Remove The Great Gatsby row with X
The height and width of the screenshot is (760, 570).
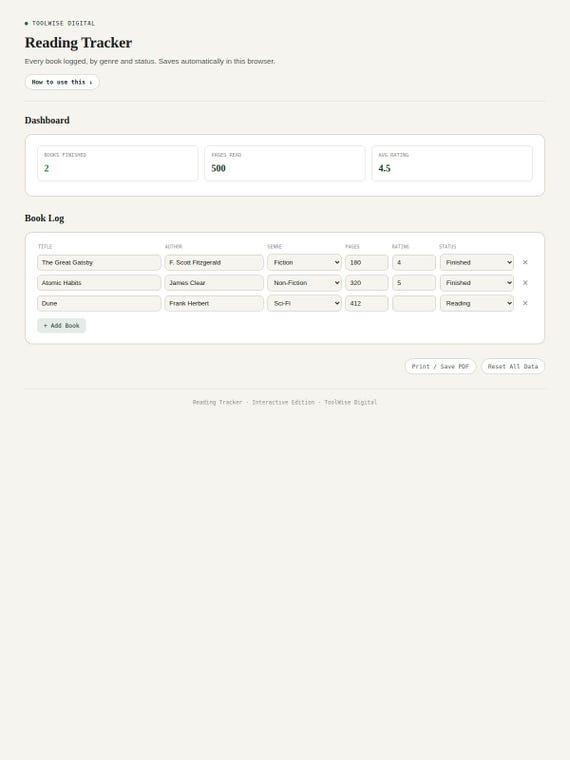525,262
